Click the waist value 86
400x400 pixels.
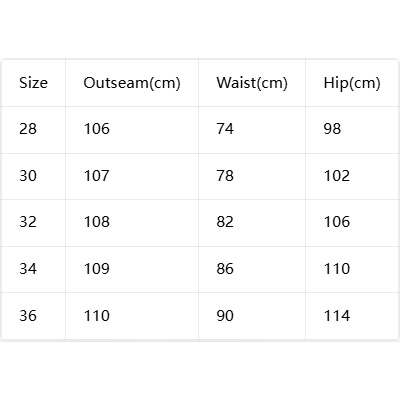coord(225,269)
